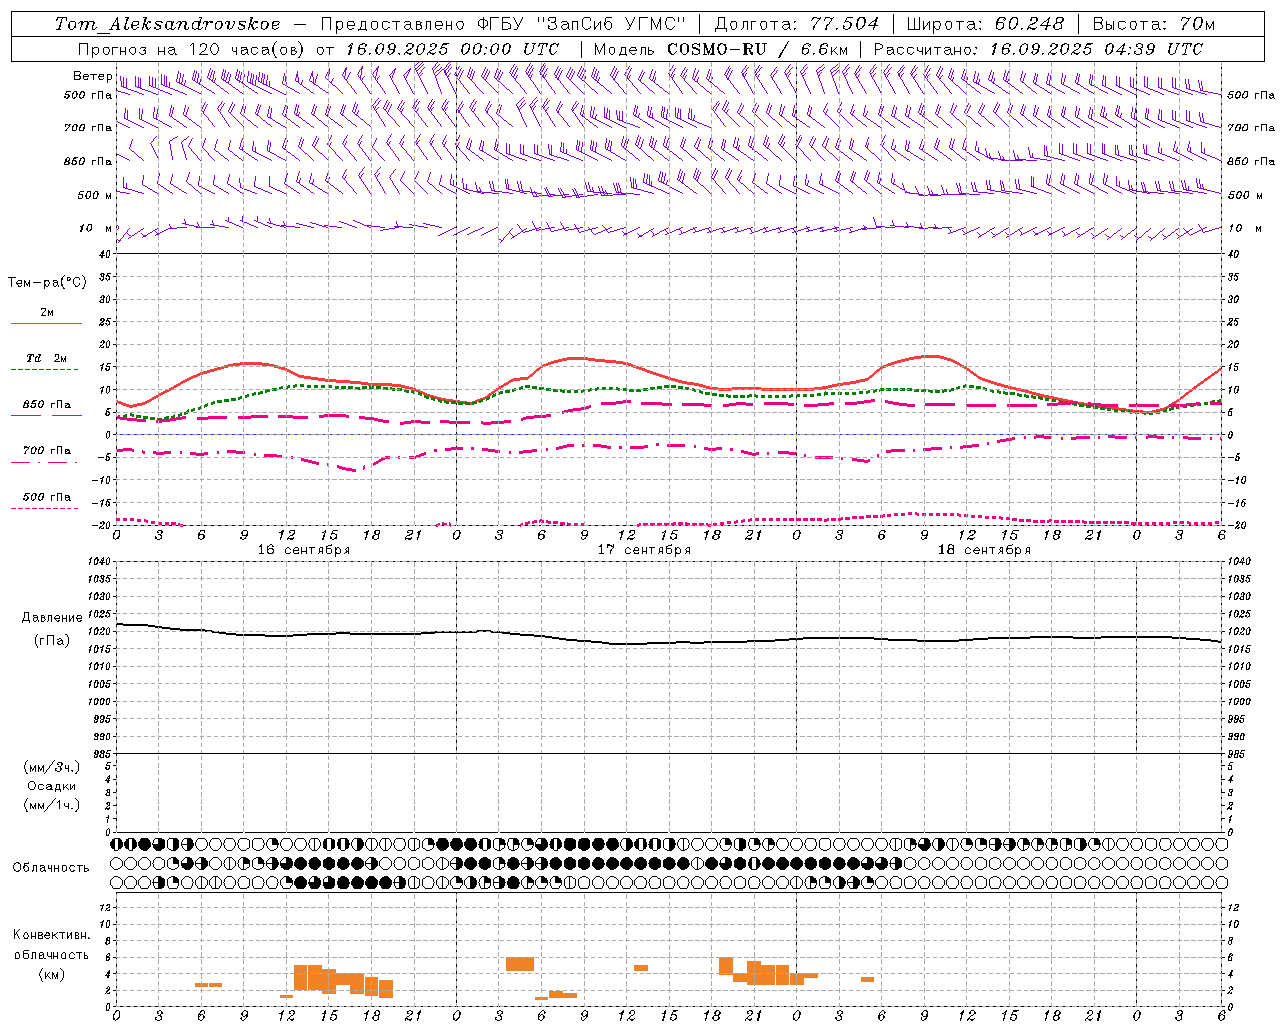This screenshot has width=1280, height=1024.
Task: Select the left 500 гПа wind level label
Action: pos(88,95)
